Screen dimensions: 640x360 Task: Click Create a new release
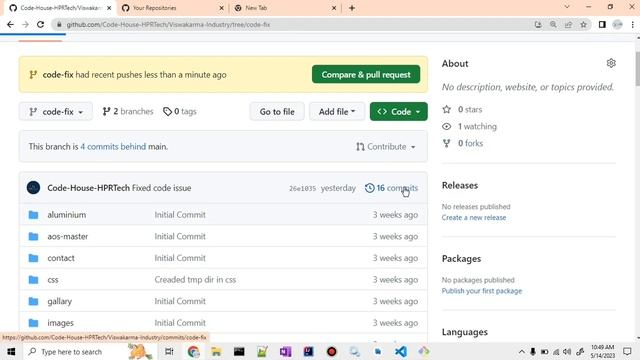click(x=474, y=218)
